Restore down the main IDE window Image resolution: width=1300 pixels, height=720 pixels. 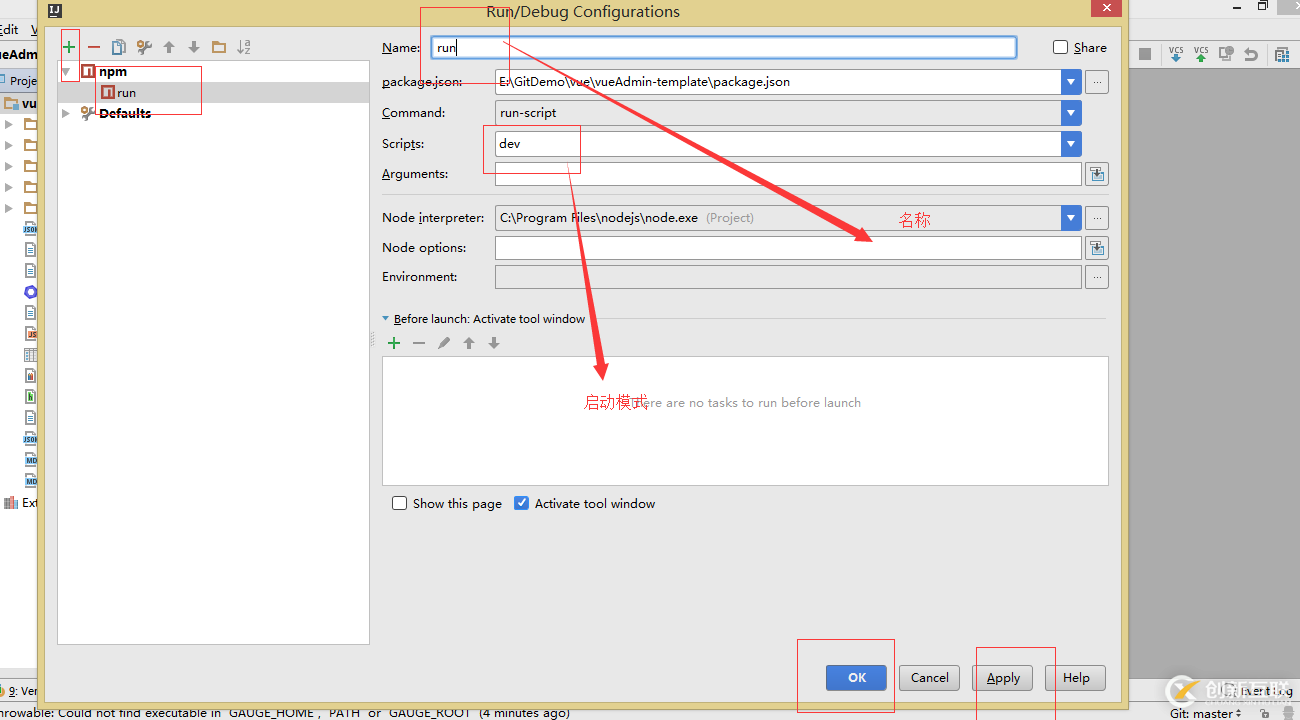click(1263, 6)
